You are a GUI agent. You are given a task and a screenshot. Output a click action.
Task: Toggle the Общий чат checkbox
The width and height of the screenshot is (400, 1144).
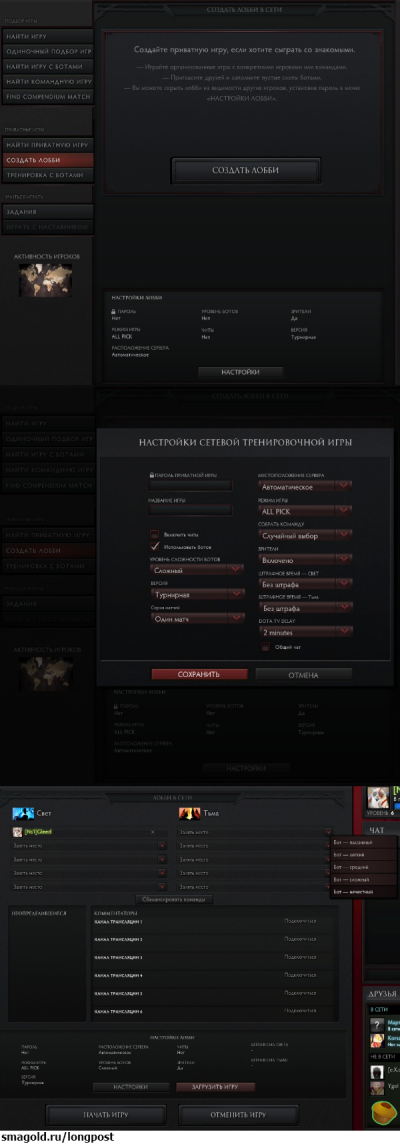click(x=266, y=646)
